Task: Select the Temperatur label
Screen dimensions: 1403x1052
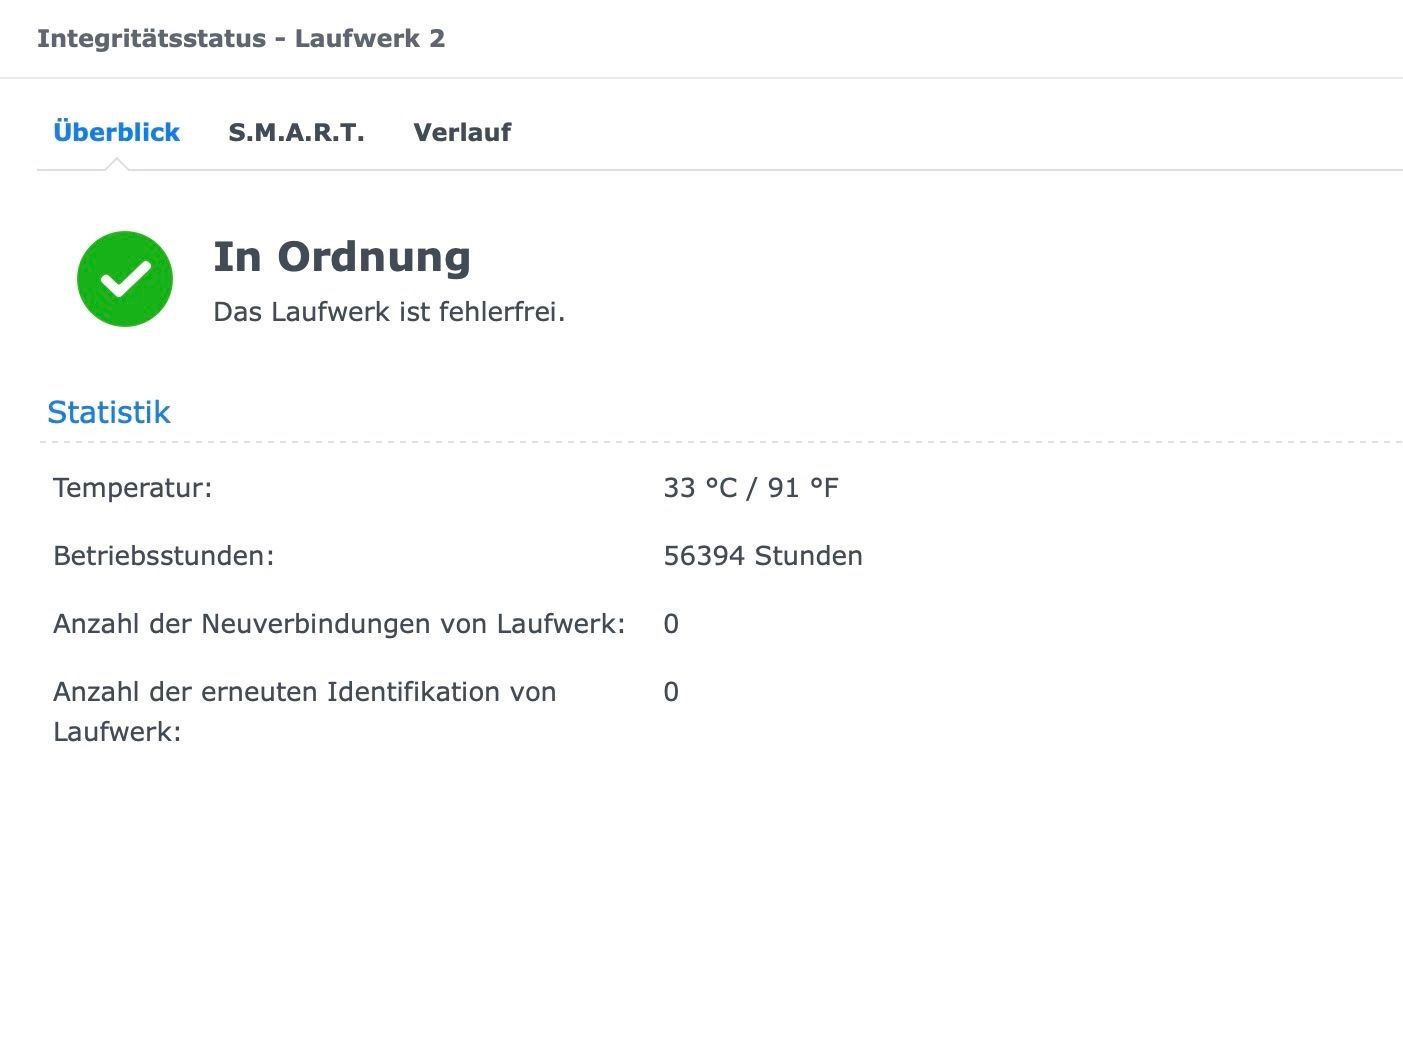Action: [133, 488]
